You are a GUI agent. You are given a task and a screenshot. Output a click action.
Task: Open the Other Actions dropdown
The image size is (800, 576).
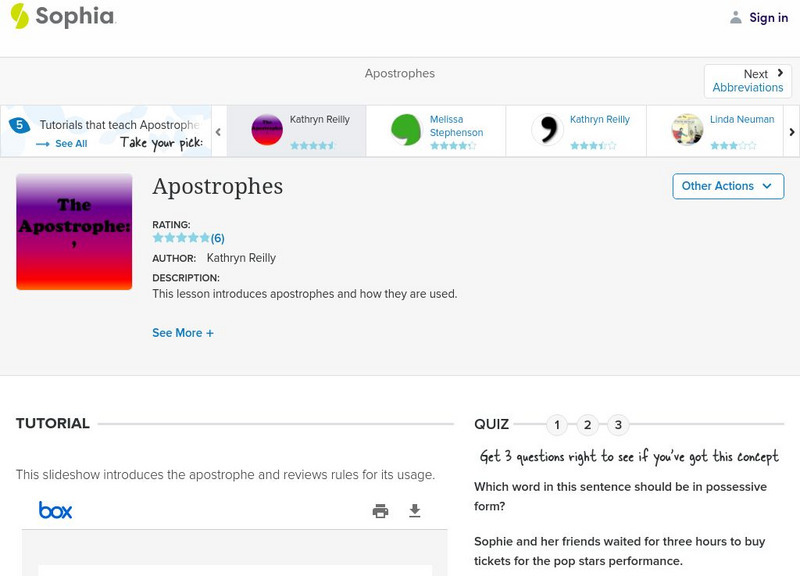tap(727, 186)
